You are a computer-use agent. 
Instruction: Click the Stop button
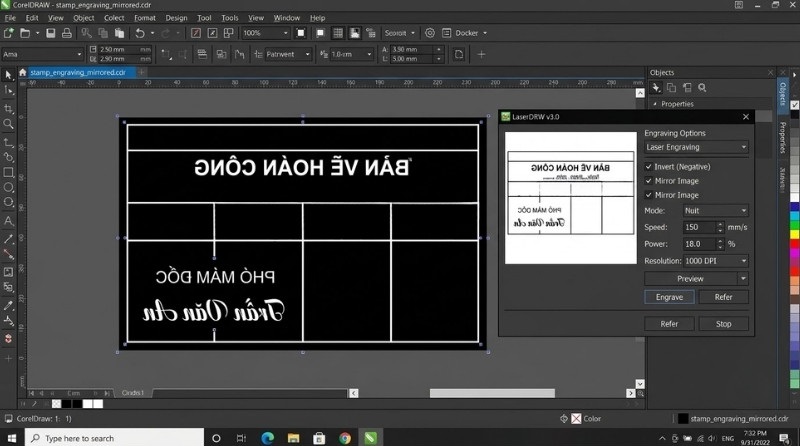click(723, 324)
